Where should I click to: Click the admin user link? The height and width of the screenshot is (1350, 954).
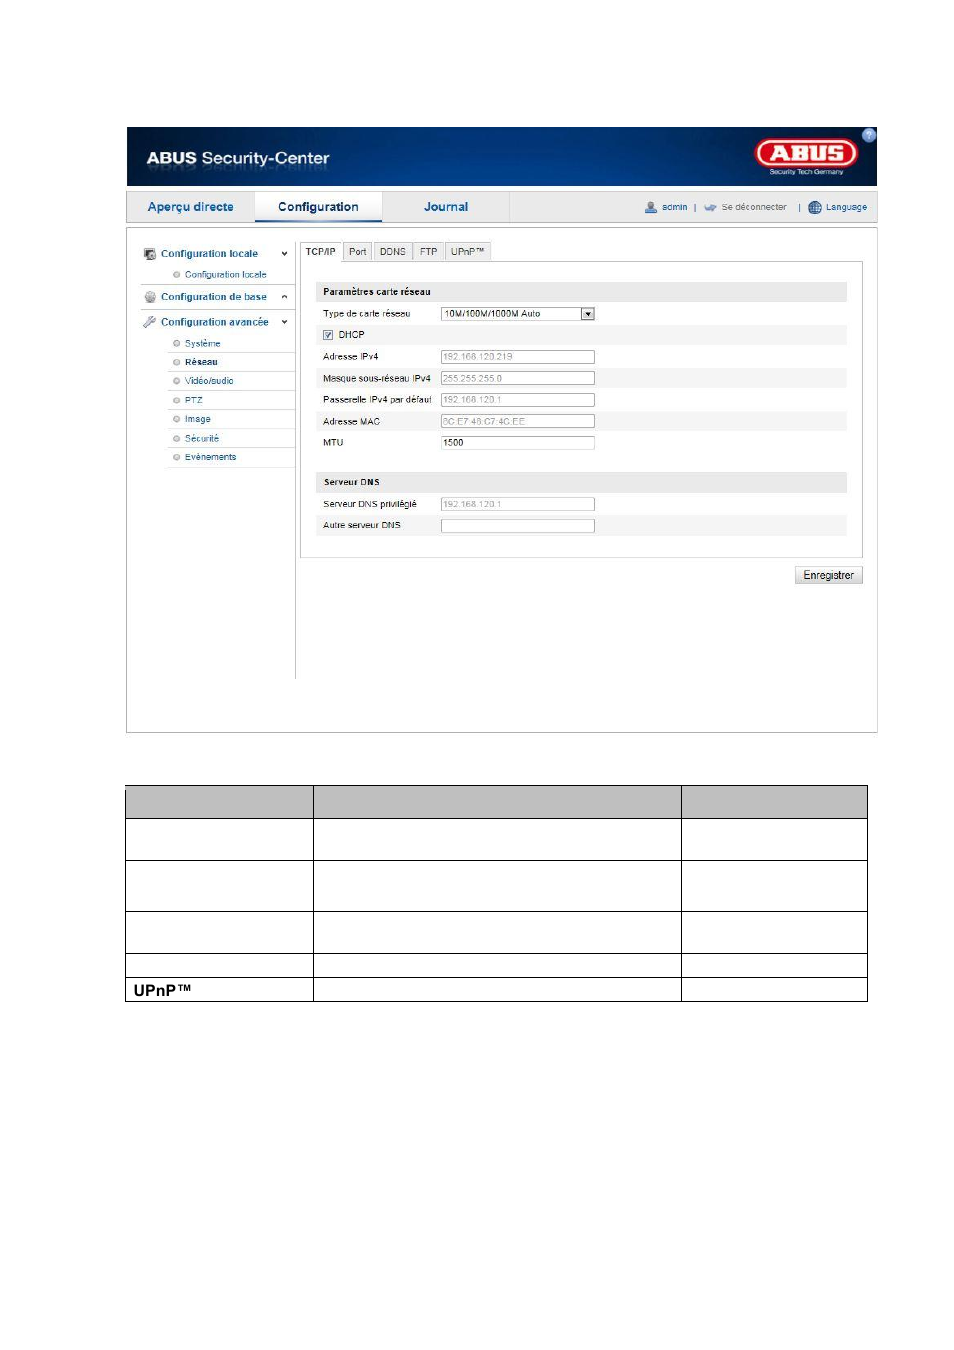point(674,207)
